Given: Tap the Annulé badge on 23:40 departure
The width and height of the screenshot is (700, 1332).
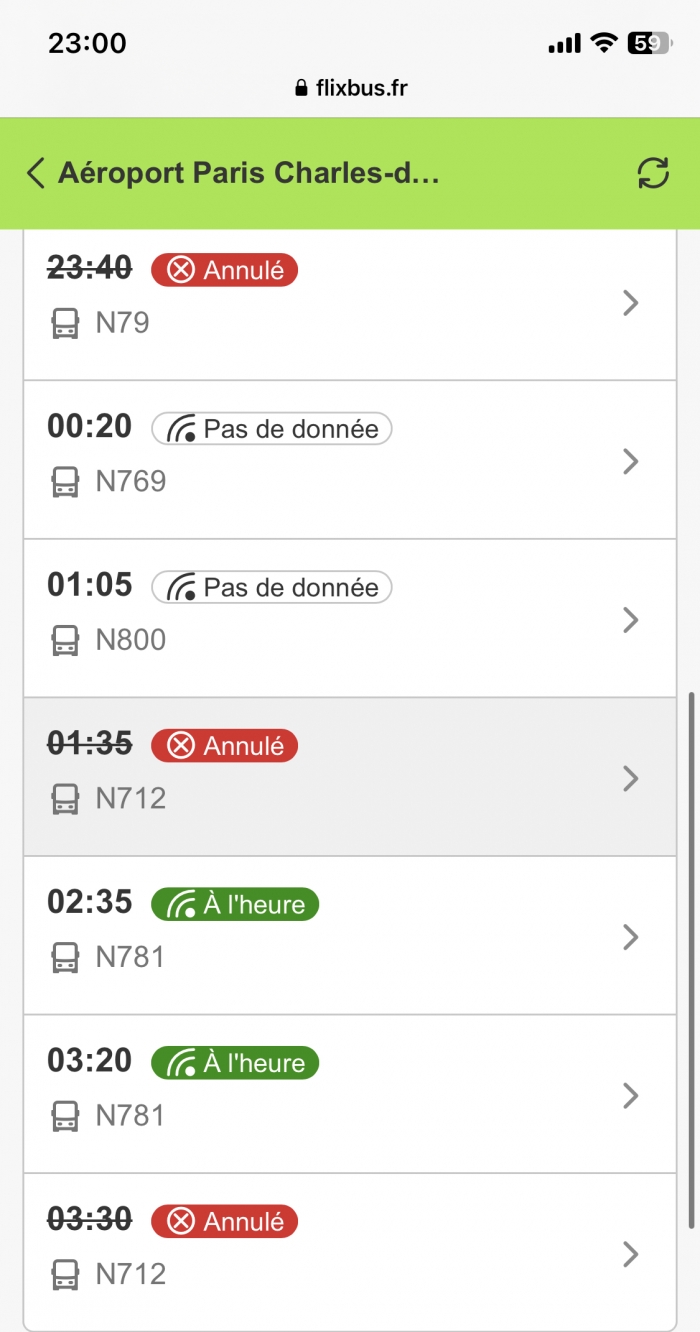Looking at the screenshot, I should click(x=224, y=270).
